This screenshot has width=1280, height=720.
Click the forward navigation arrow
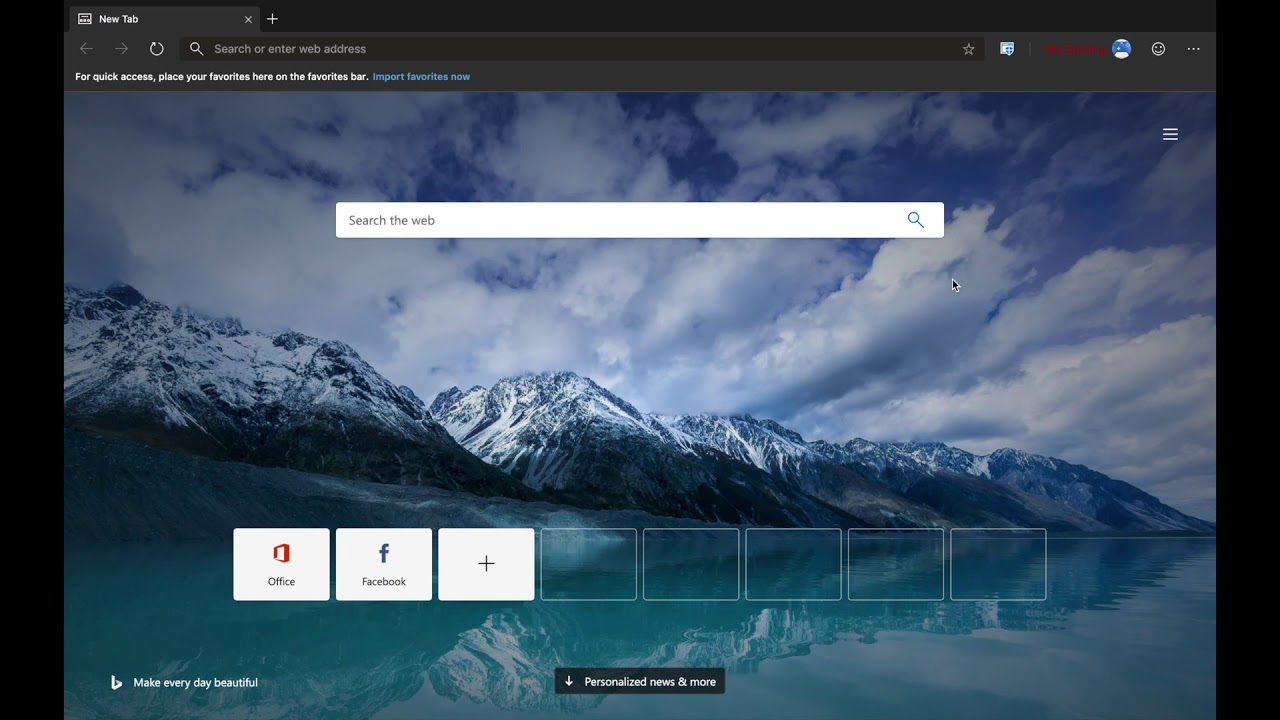[x=122, y=49]
